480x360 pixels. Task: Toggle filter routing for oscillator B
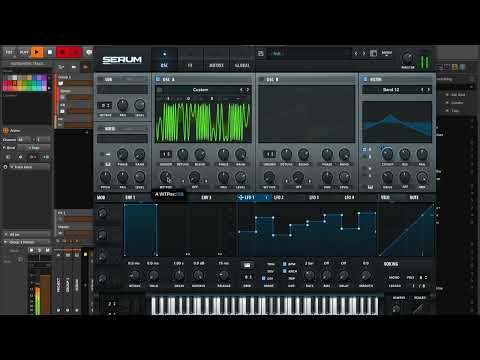[x=365, y=157]
